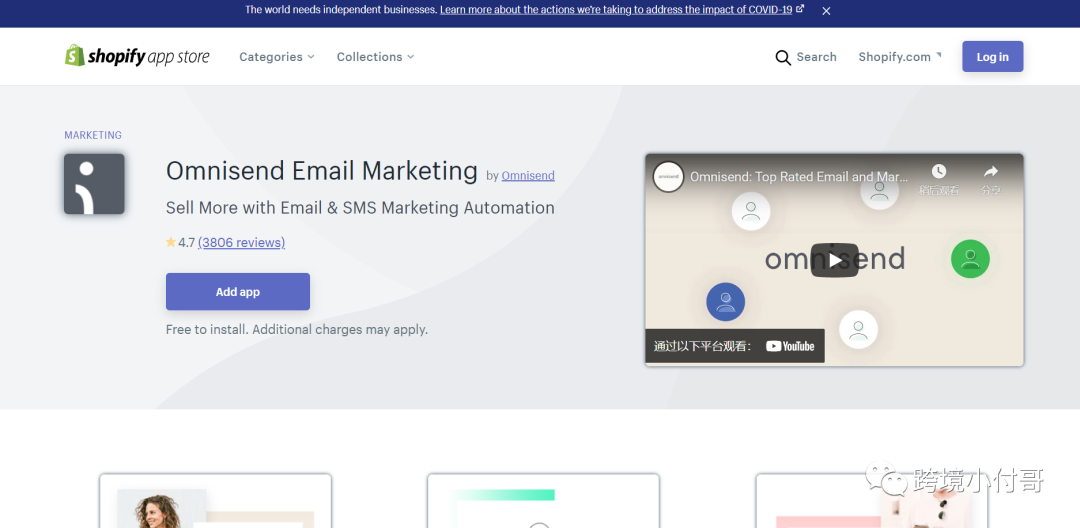Click the video Share arrow icon
1080x528 pixels.
tap(990, 171)
